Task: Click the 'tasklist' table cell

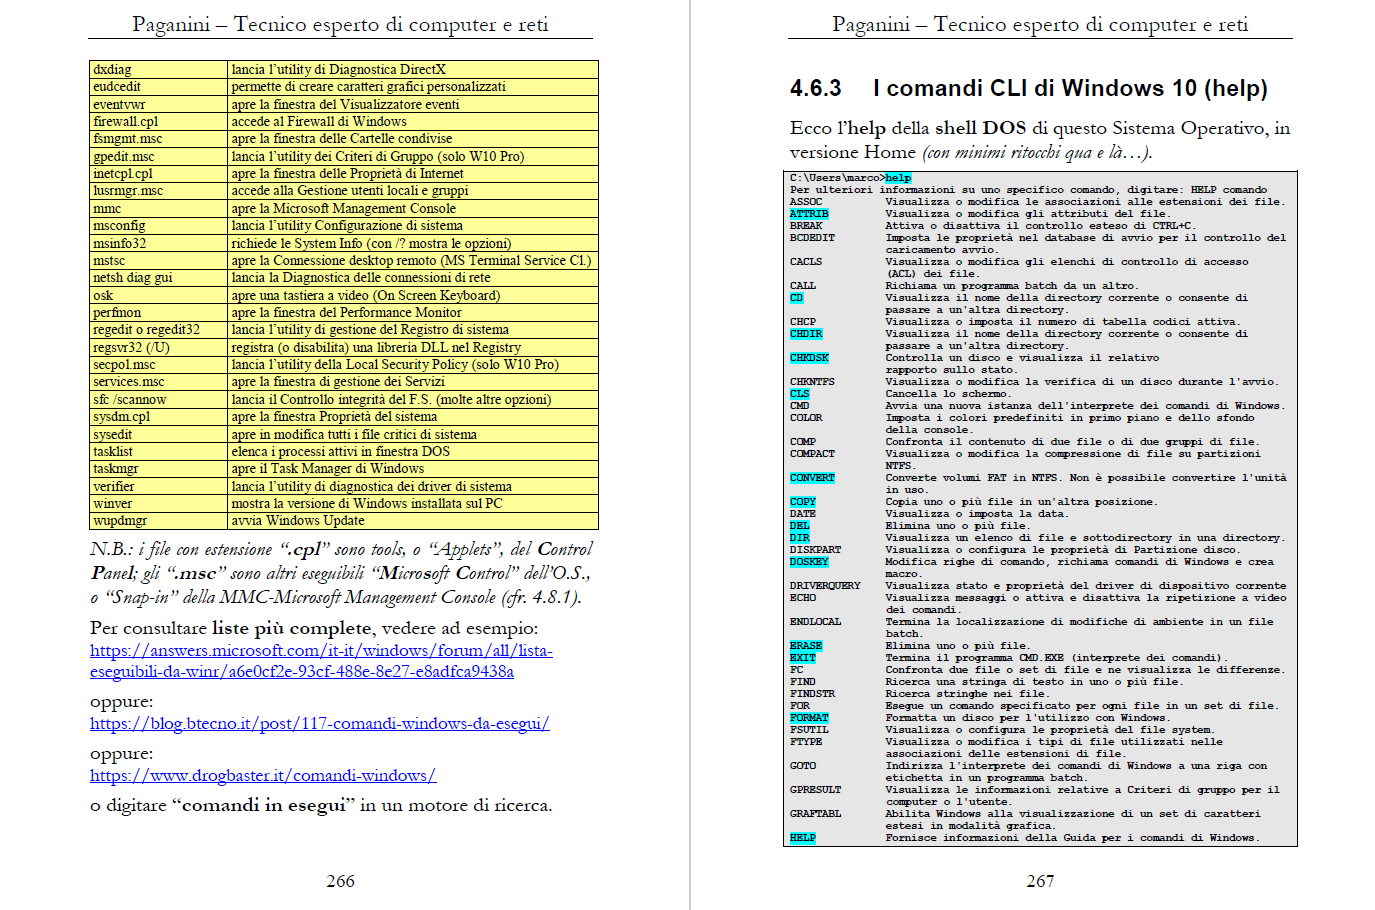Action: (159, 451)
